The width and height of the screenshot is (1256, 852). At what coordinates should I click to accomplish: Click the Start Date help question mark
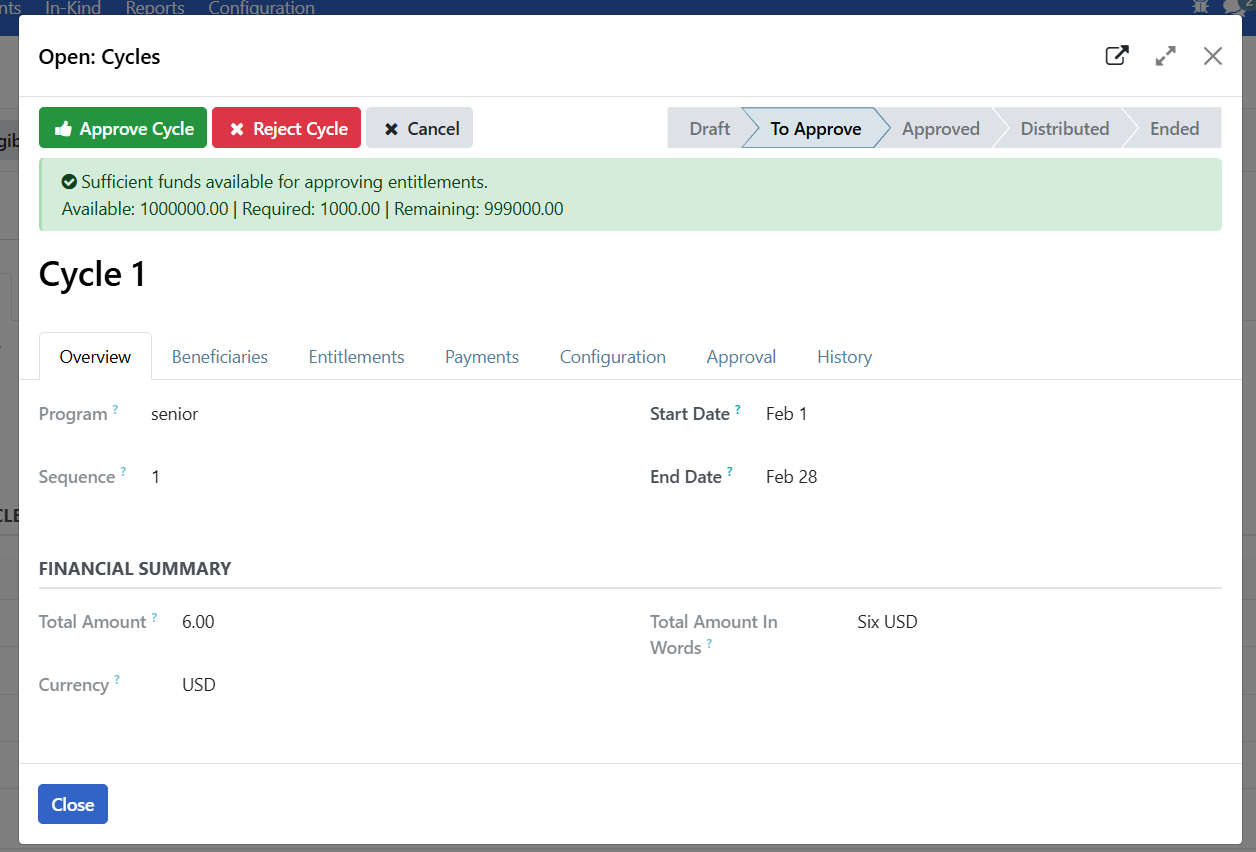point(738,410)
